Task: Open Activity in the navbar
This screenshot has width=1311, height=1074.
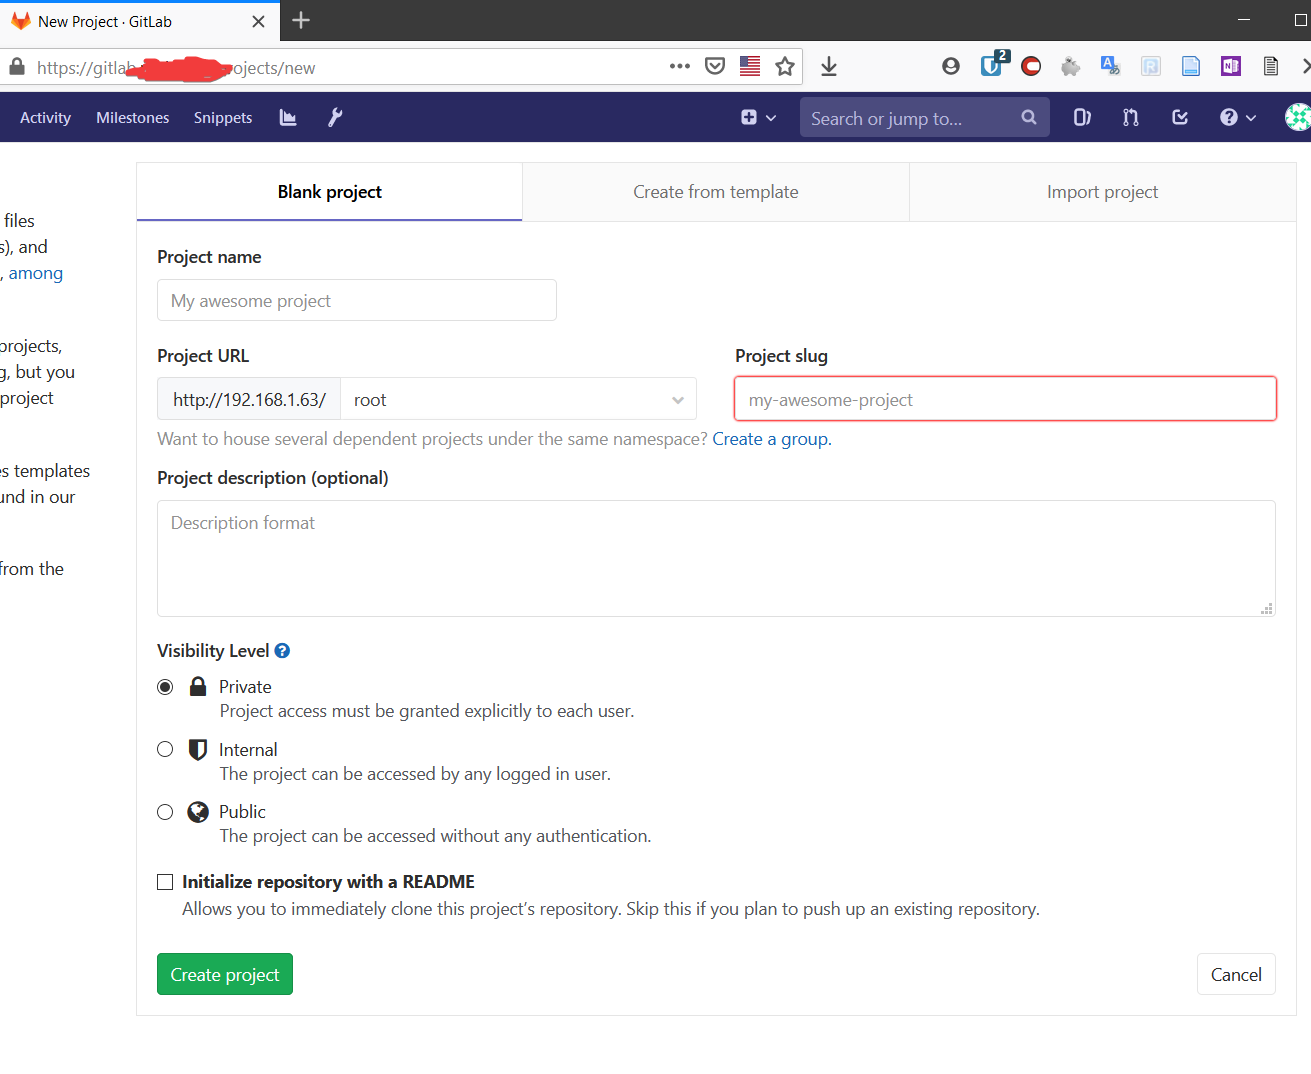Action: (x=45, y=117)
